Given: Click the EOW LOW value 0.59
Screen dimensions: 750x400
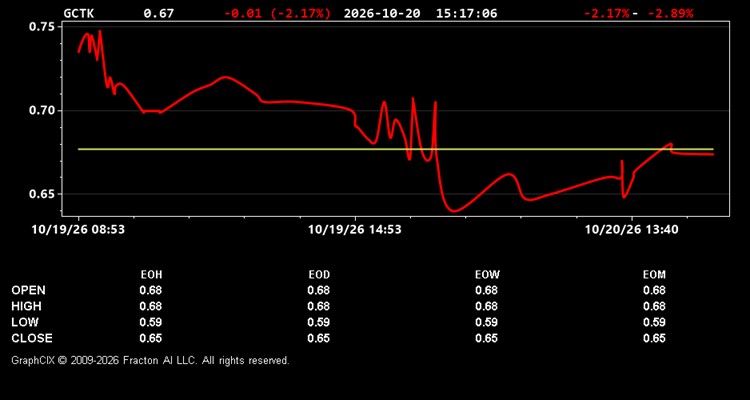Looking at the screenshot, I should tap(486, 322).
